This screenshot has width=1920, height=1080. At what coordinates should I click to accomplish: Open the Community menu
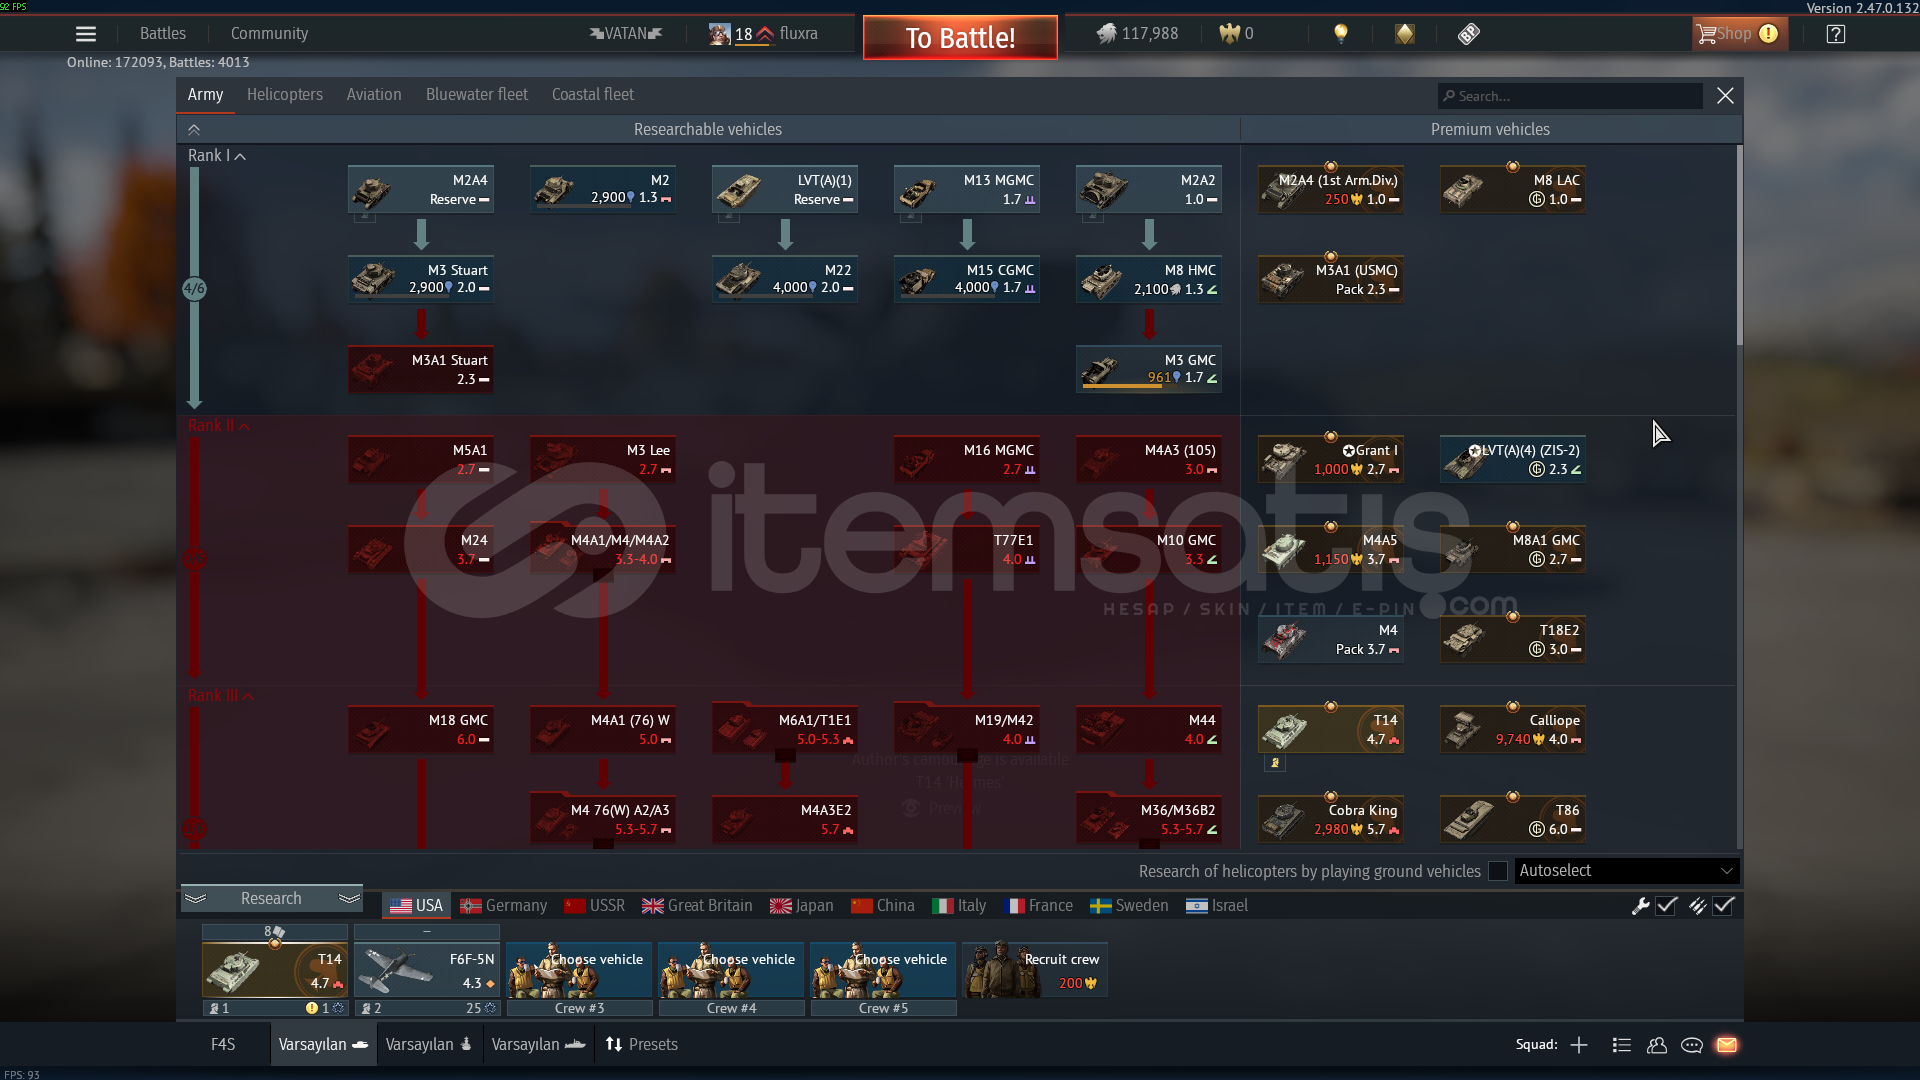pos(269,34)
